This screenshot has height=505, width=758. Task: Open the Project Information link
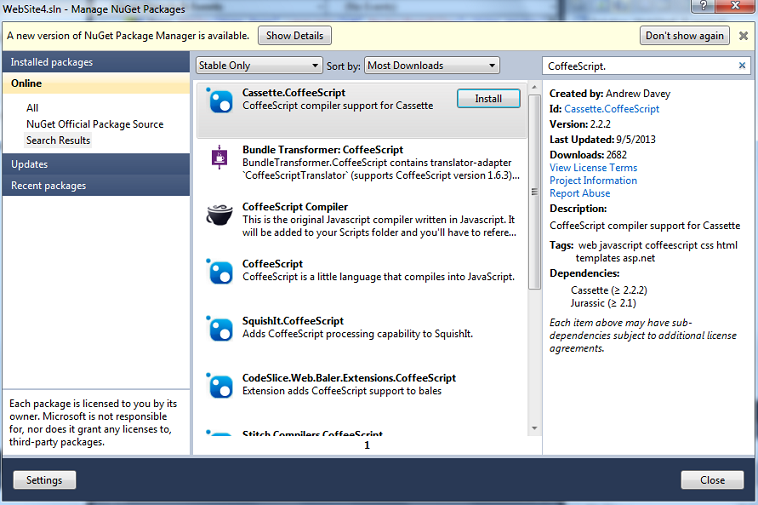tap(593, 180)
